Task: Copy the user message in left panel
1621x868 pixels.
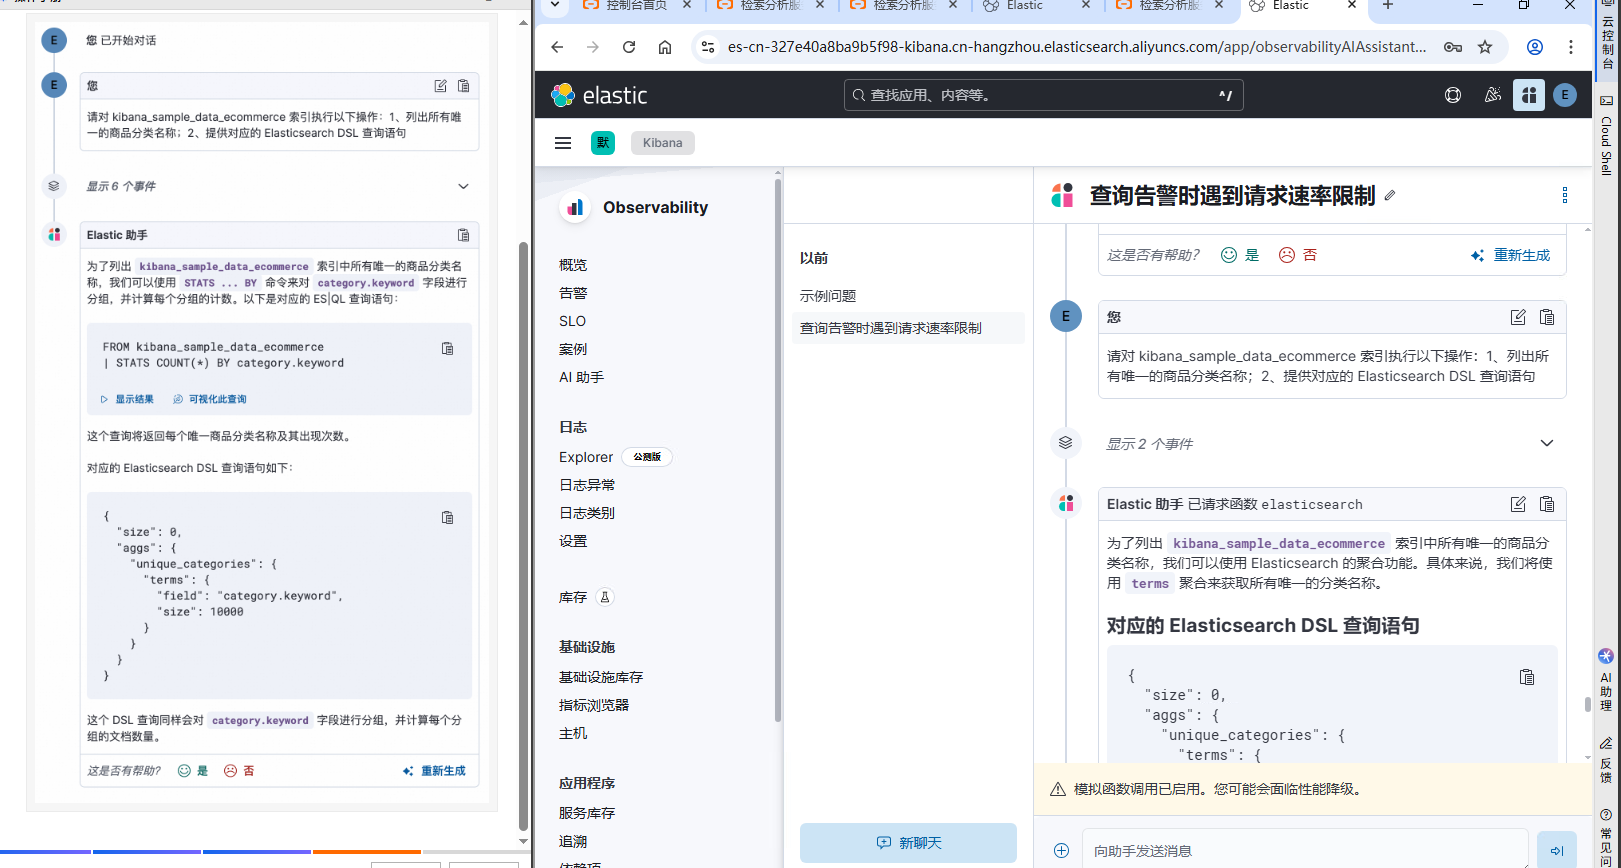Action: (x=464, y=86)
